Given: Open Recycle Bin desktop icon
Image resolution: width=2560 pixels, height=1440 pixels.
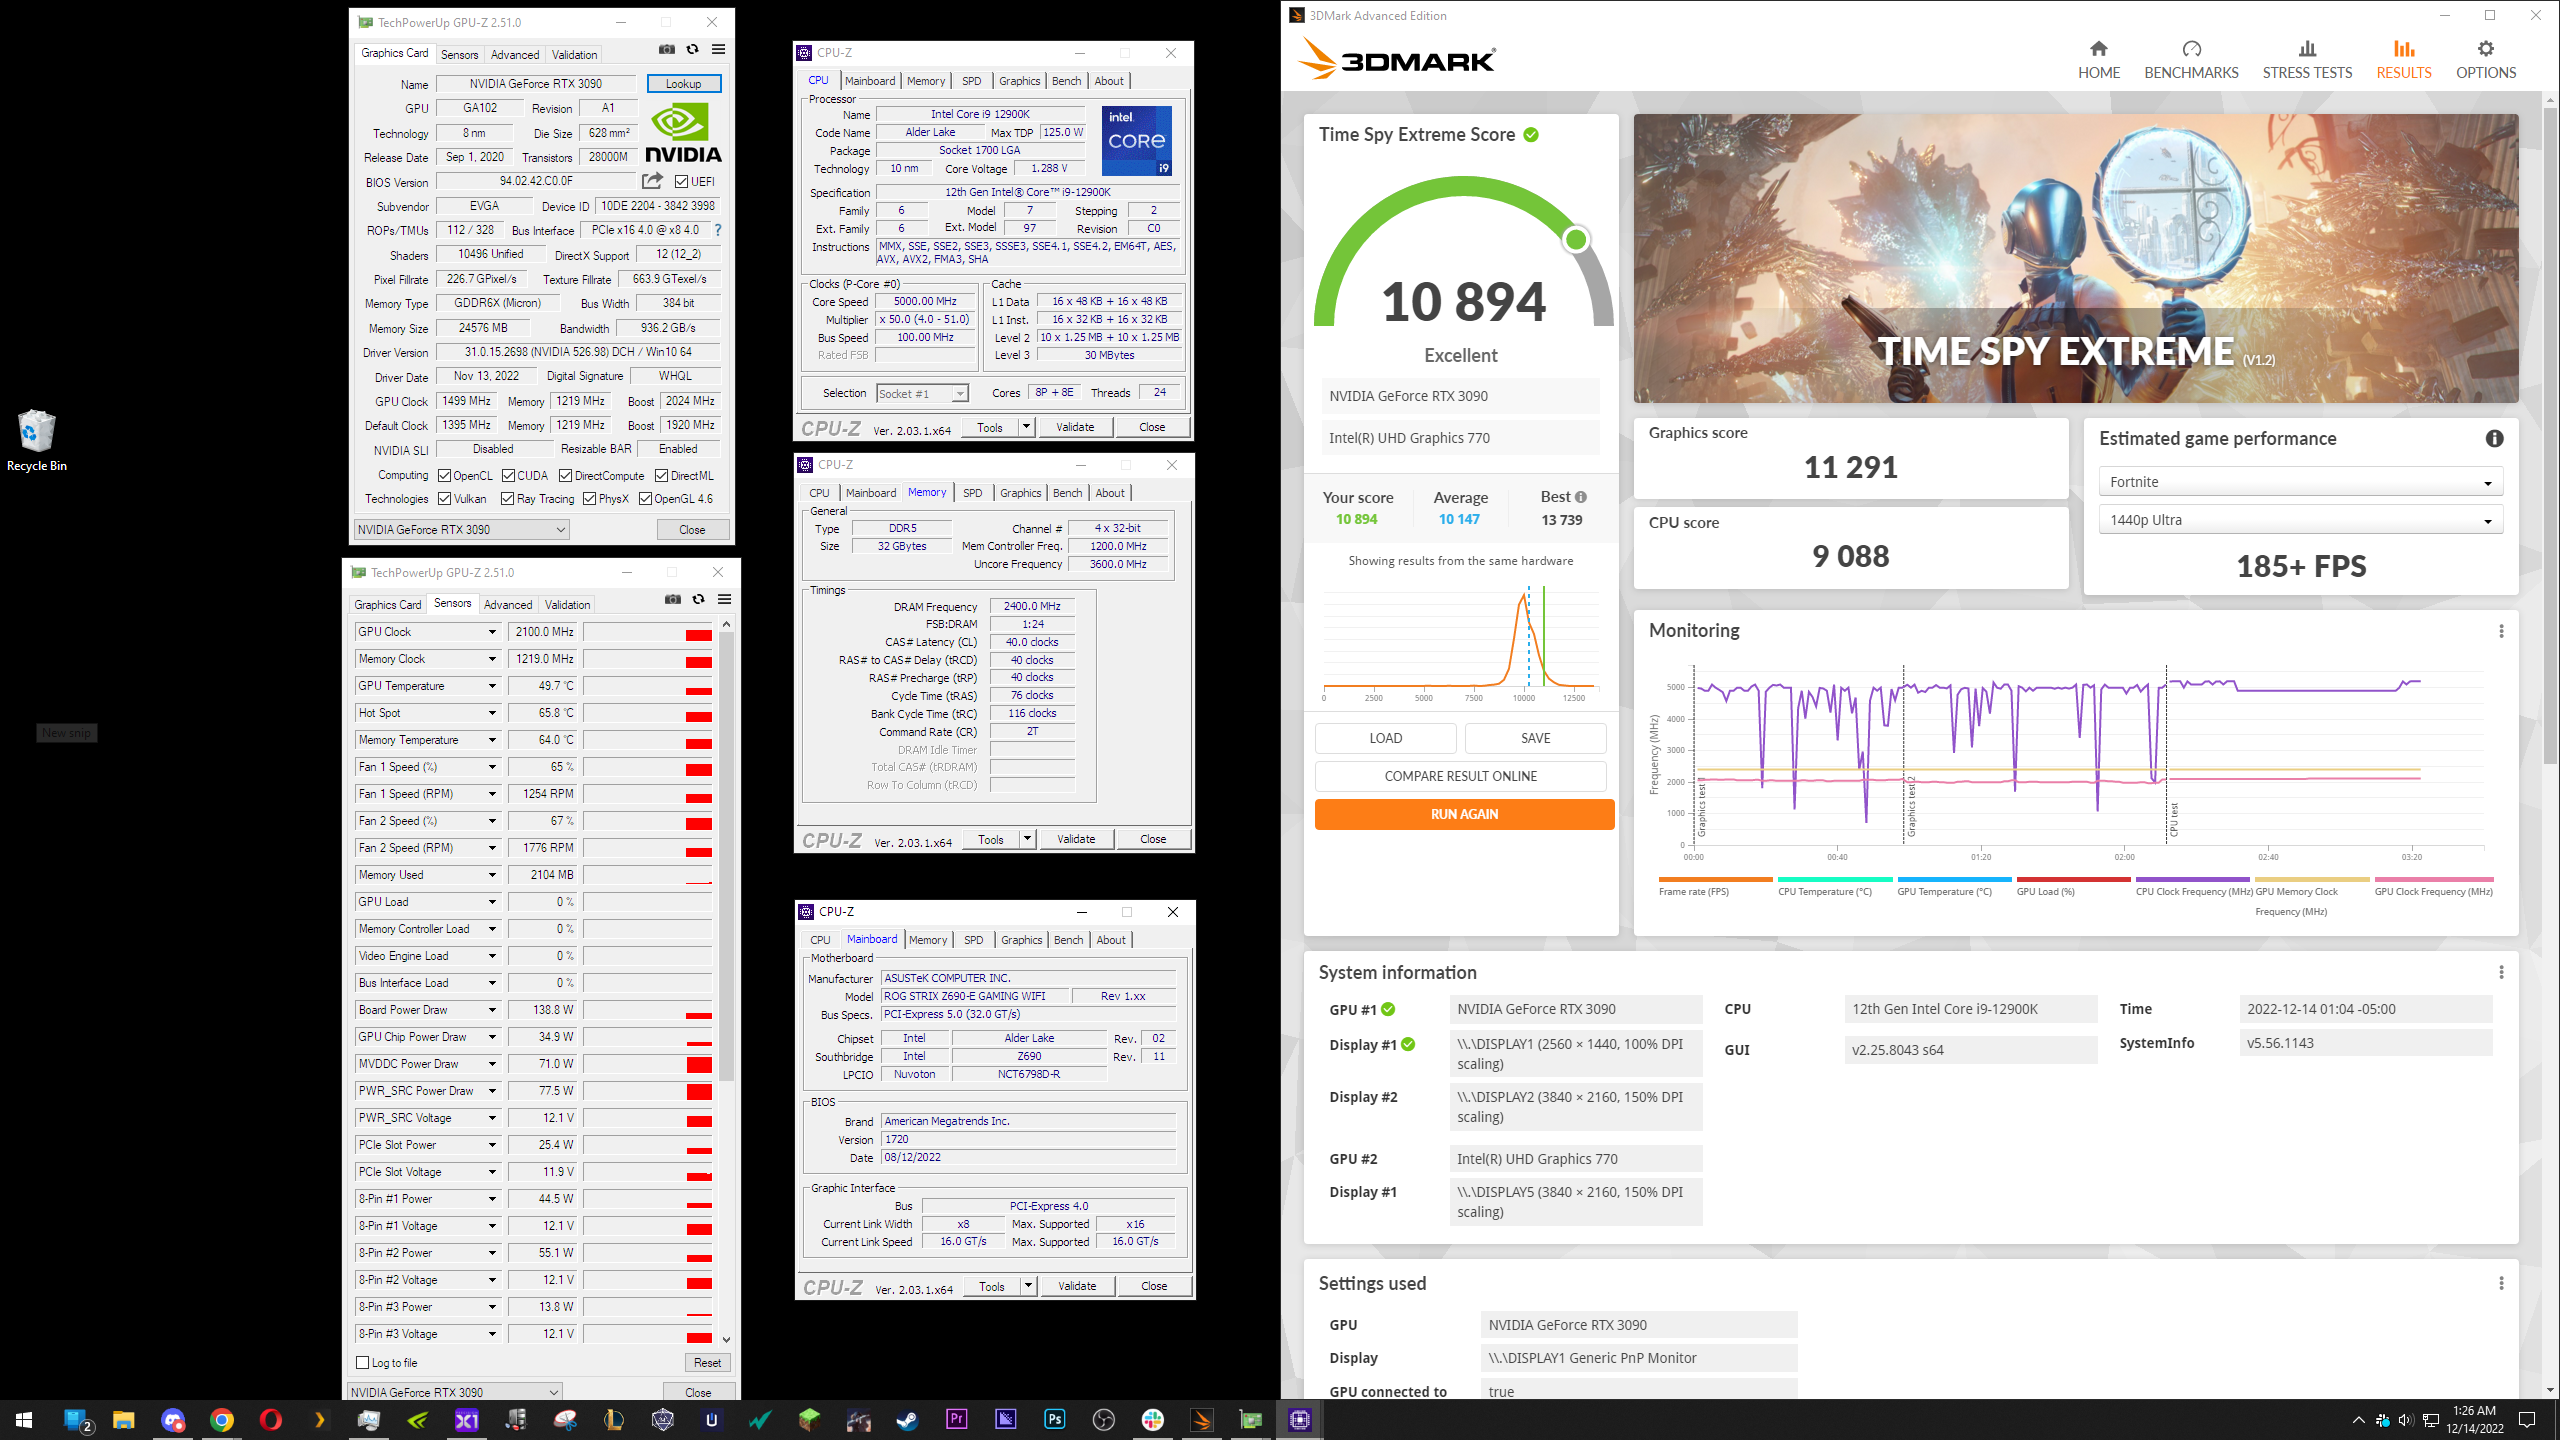Looking at the screenshot, I should pos(37,440).
